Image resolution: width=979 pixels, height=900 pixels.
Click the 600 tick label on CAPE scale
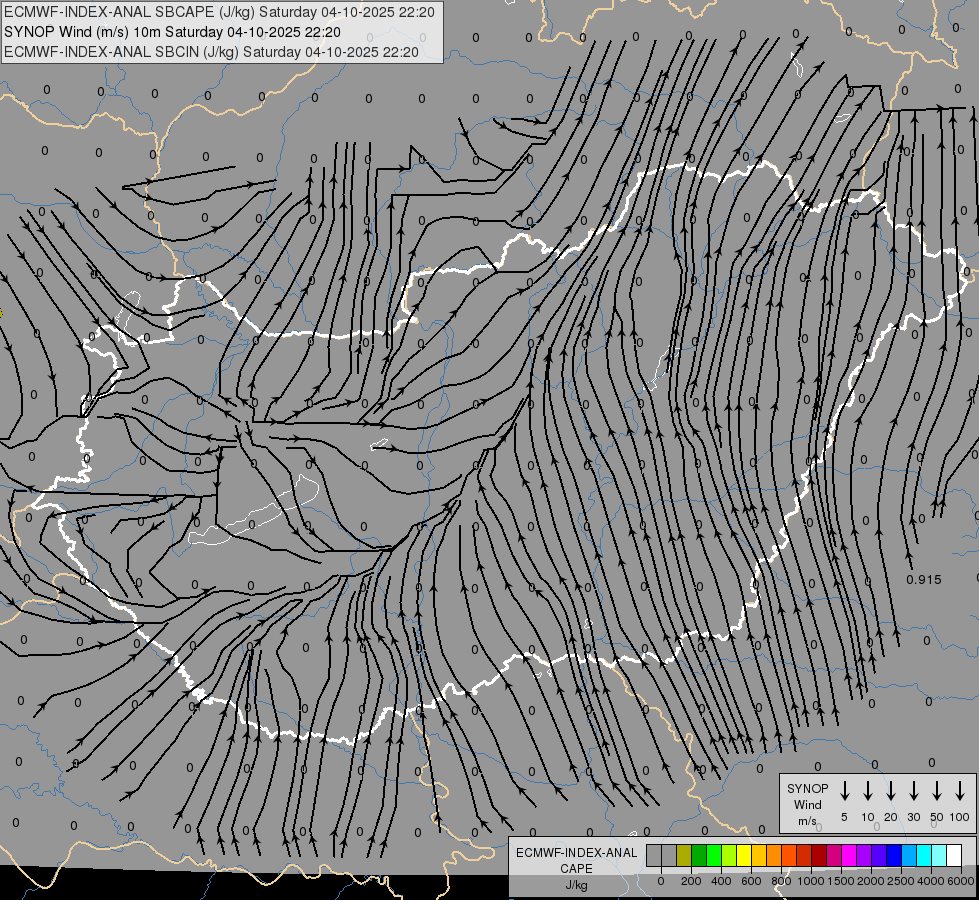[751, 881]
